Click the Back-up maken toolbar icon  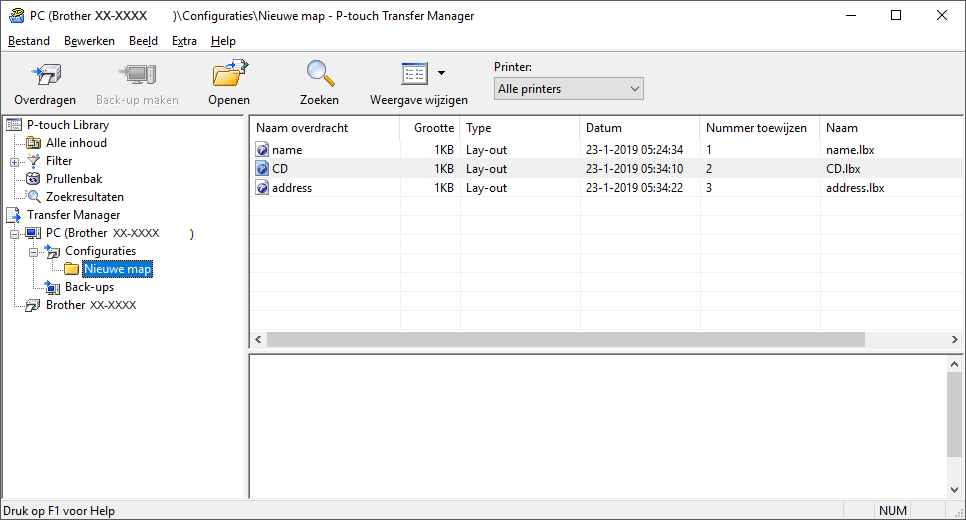coord(137,75)
